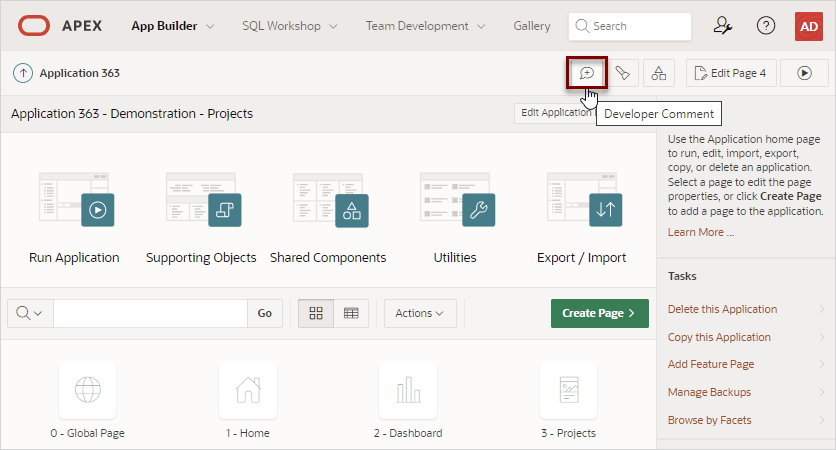Viewport: 836px width, 450px height.
Task: Click the 3 - Projects label
Action: (x=568, y=433)
